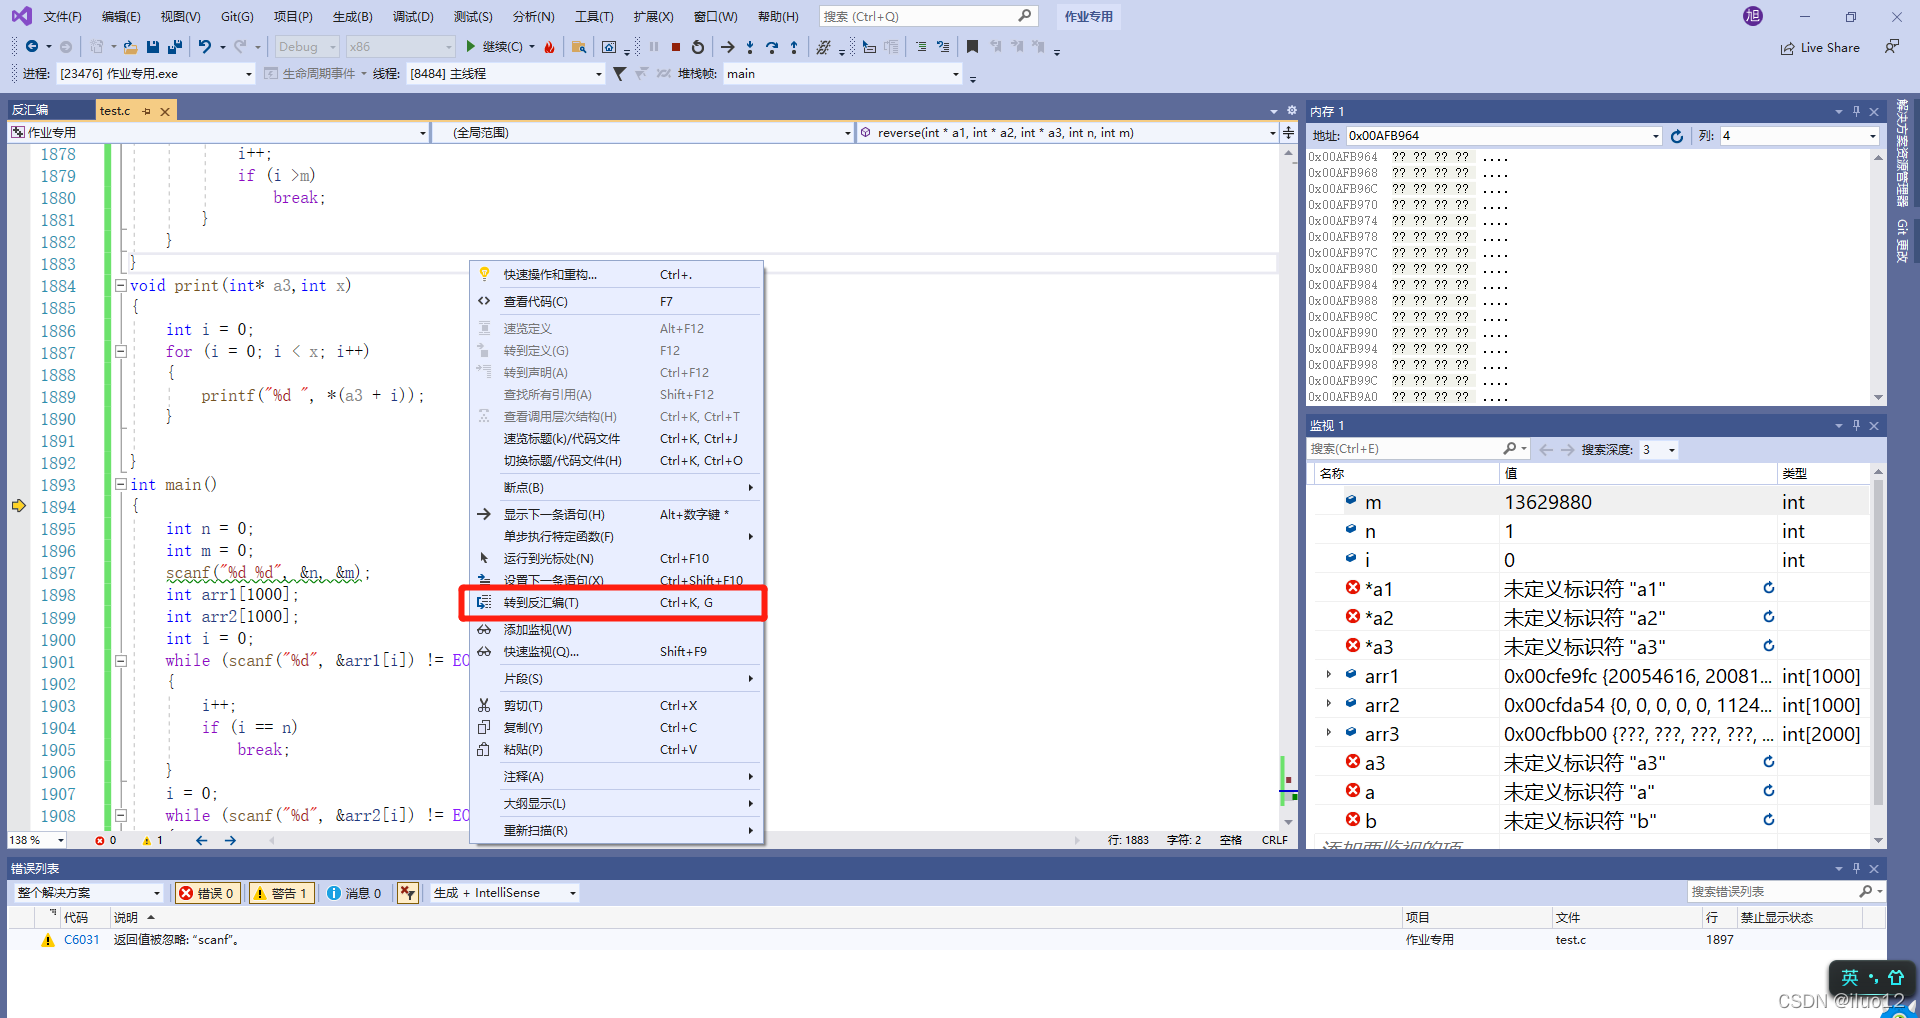Screen dimensions: 1920x1018
Task: Select 运行到光标处(N) in context menu
Action: tap(614, 559)
